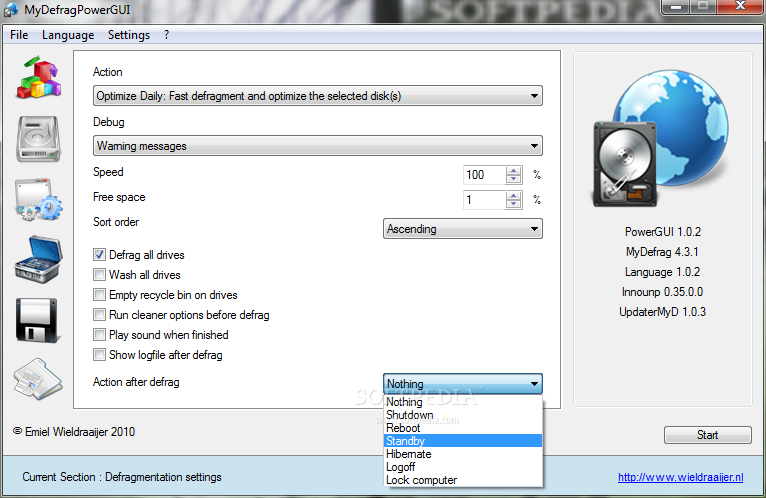This screenshot has height=498, width=766.
Task: Select Standby in the dropdown list
Action: click(x=463, y=441)
